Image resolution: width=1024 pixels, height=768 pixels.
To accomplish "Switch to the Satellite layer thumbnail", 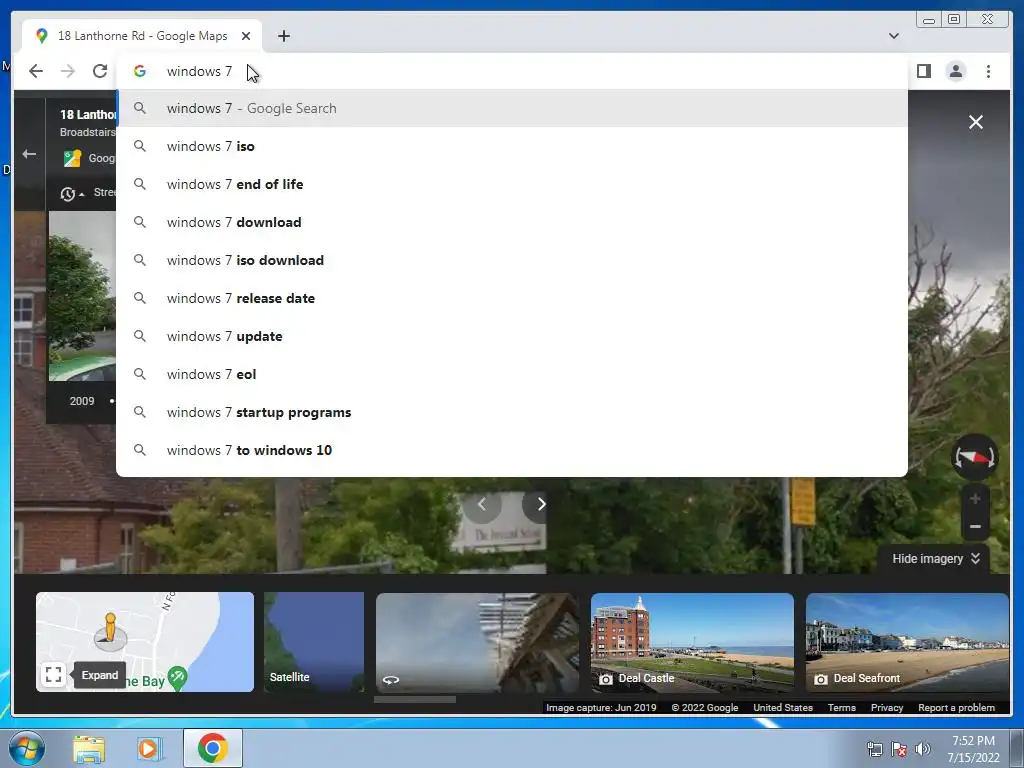I will pos(314,642).
